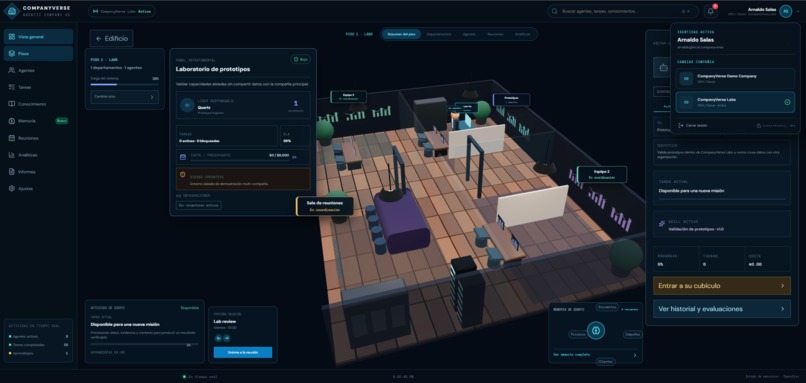This screenshot has height=383, width=806.
Task: Click the Quartz leader avatar
Action: 187,104
